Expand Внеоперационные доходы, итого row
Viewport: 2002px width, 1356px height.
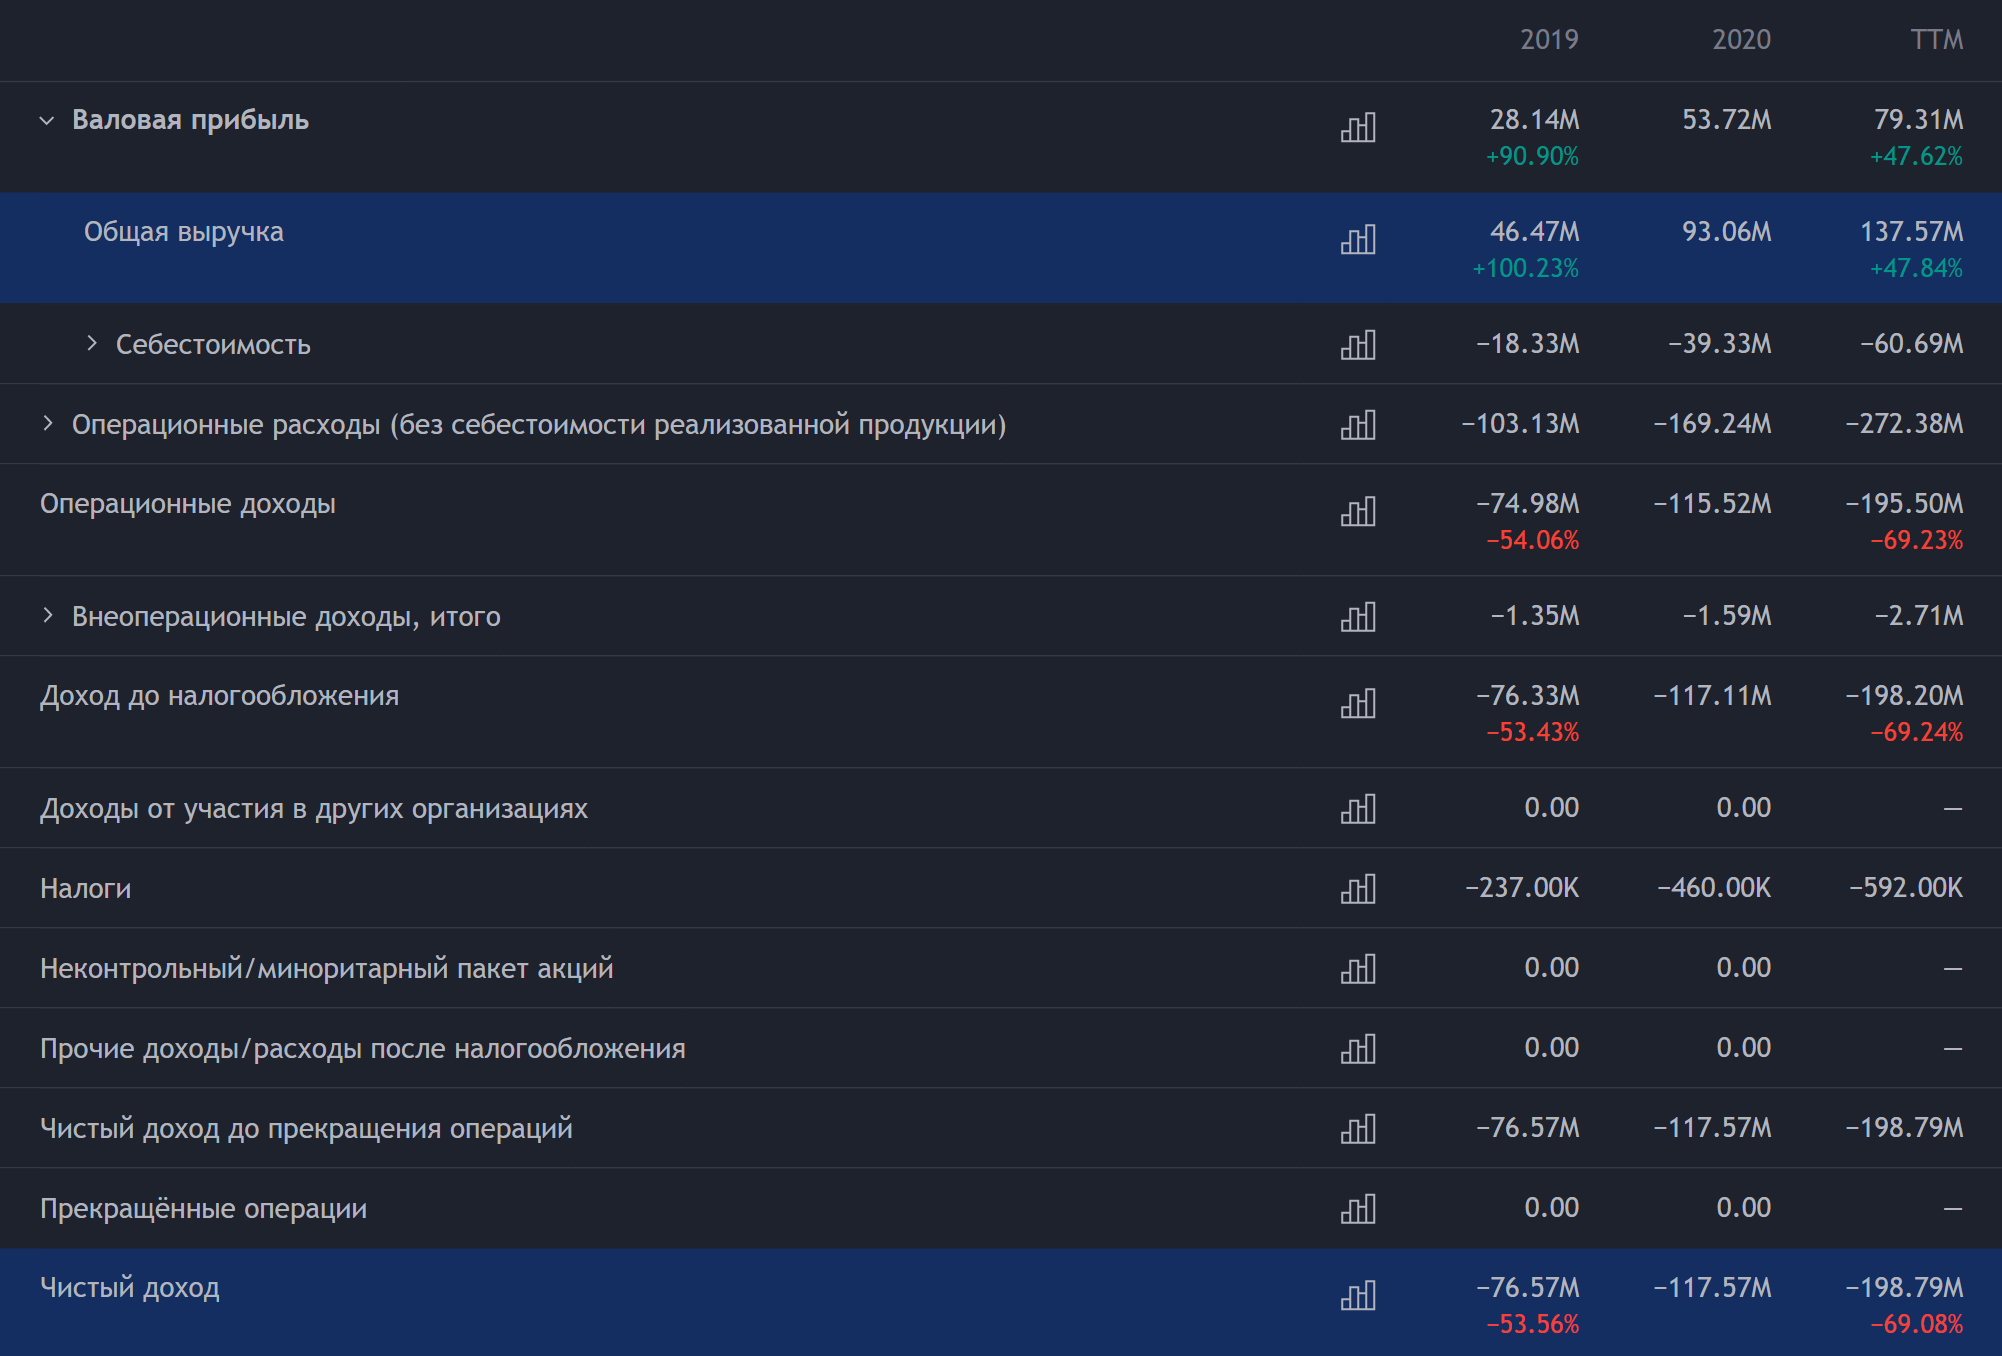[x=47, y=616]
